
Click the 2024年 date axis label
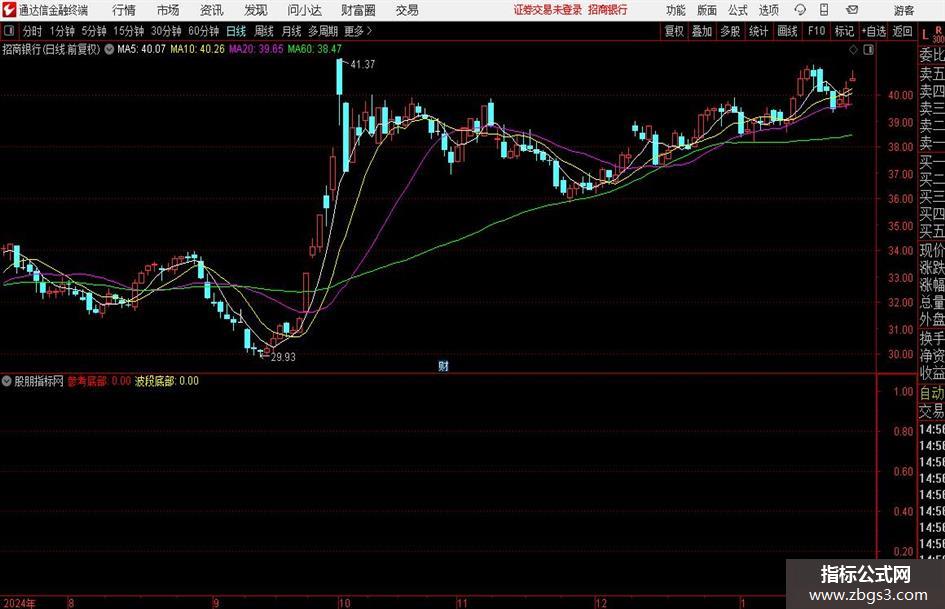(19, 603)
